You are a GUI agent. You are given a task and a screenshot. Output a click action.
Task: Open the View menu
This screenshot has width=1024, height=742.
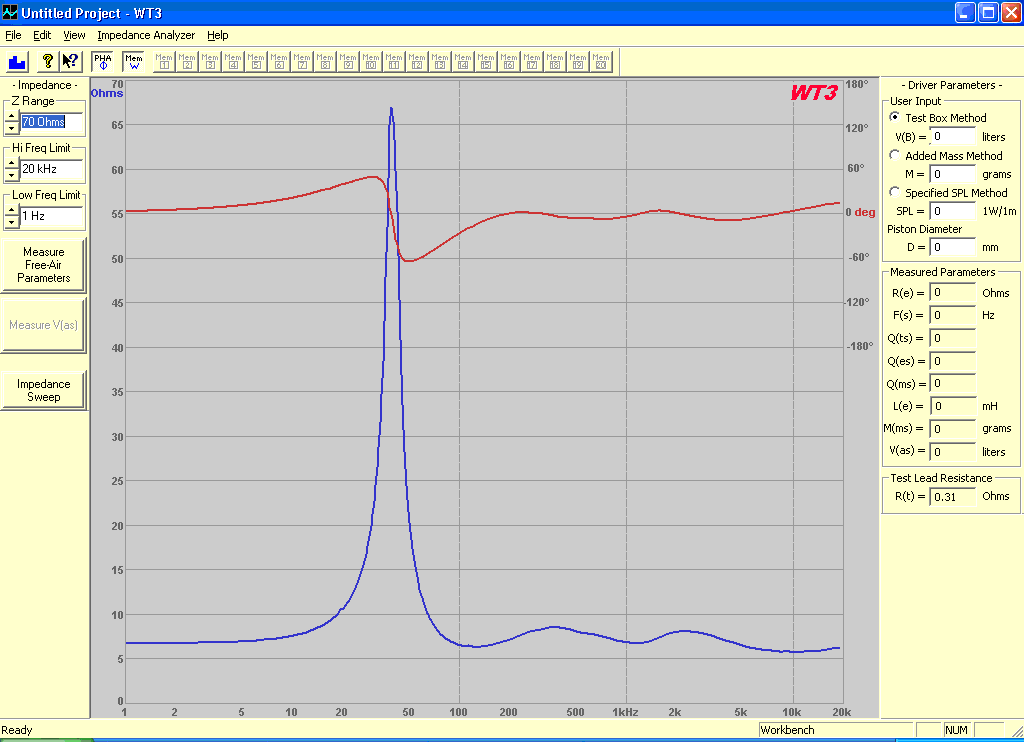74,35
